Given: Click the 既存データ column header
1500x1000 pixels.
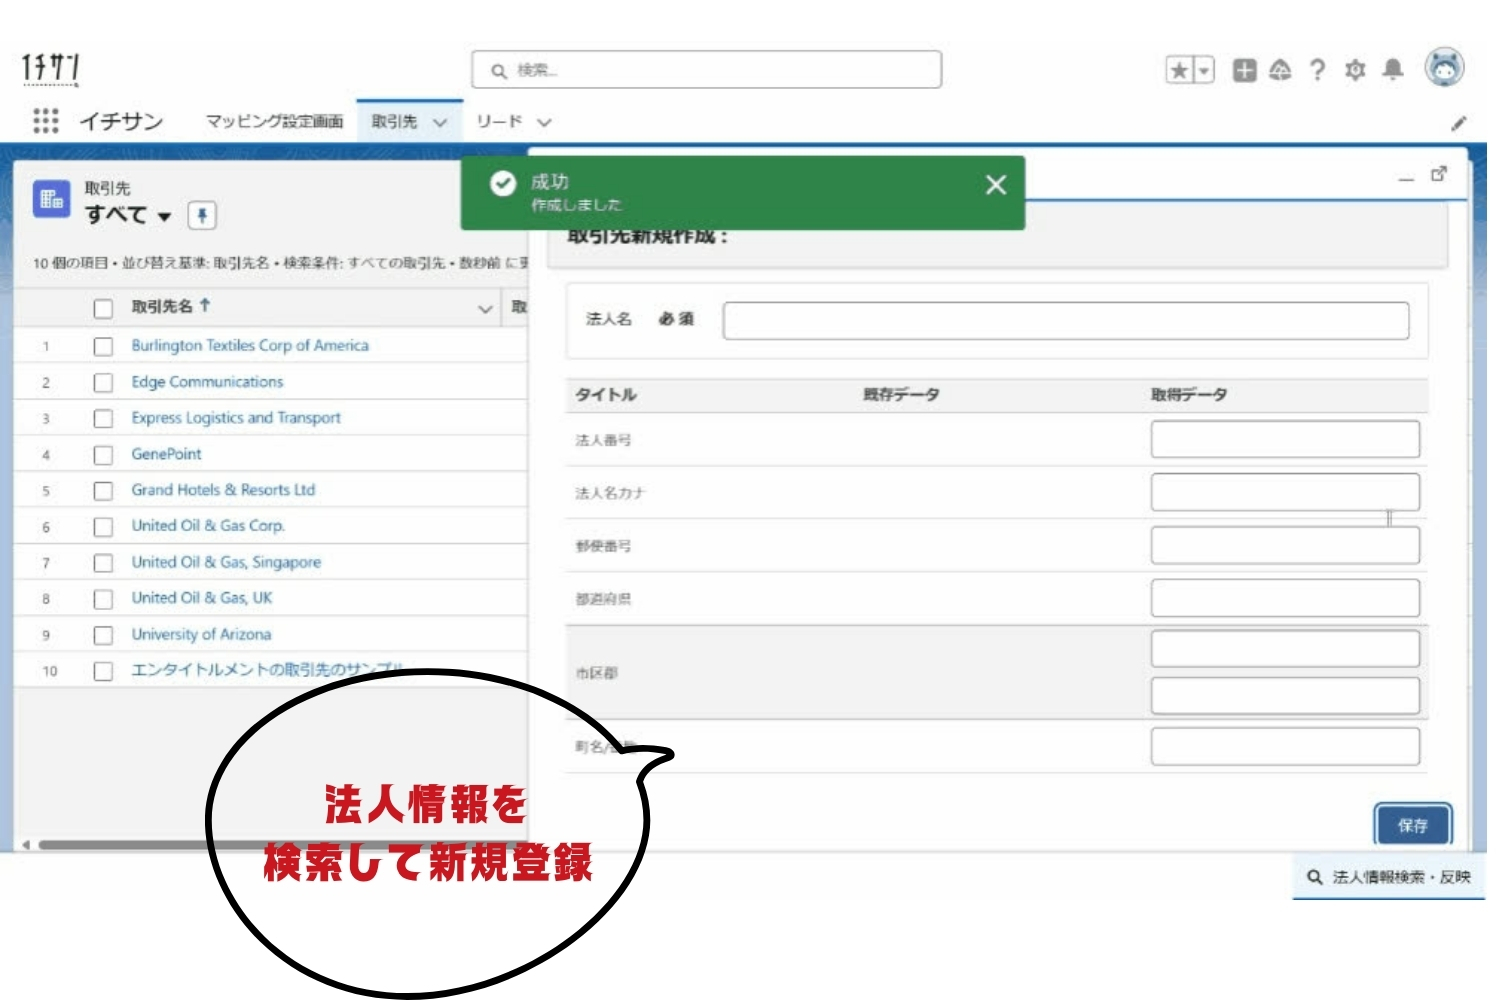Looking at the screenshot, I should 901,395.
